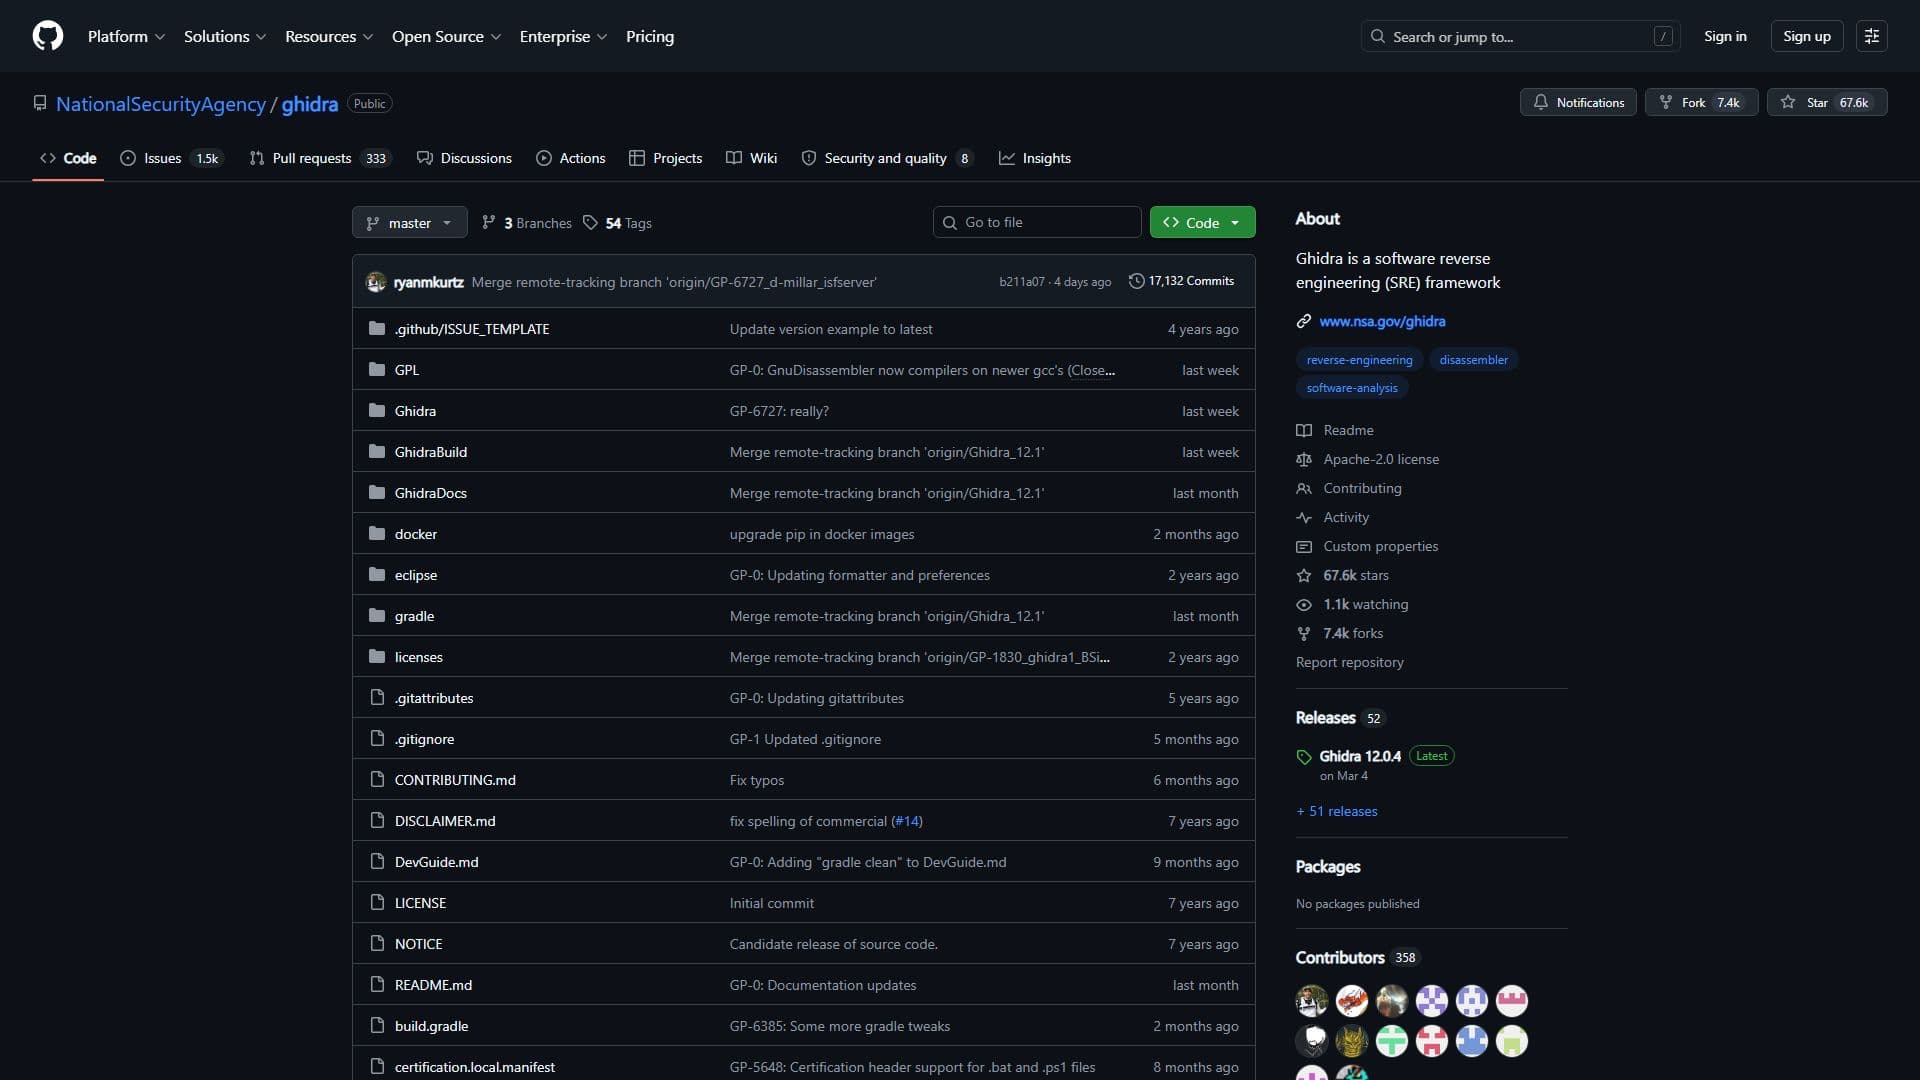Open the 54 Tags link
Screen dimensions: 1920x1080
click(618, 222)
